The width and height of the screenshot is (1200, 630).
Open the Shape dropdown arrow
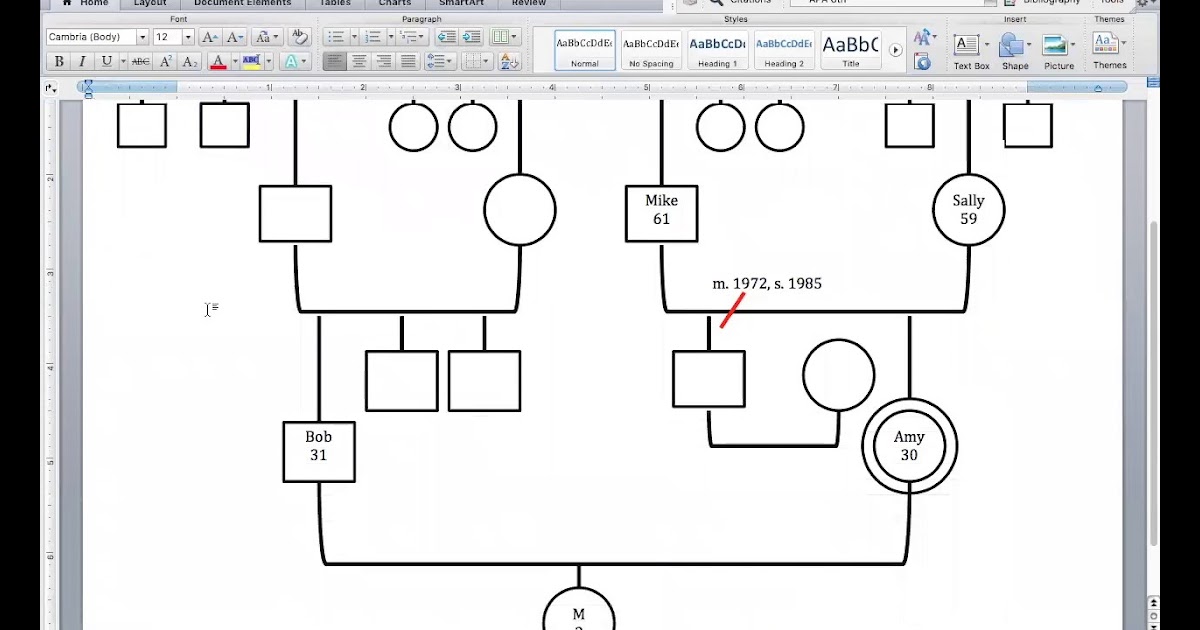click(x=1029, y=45)
